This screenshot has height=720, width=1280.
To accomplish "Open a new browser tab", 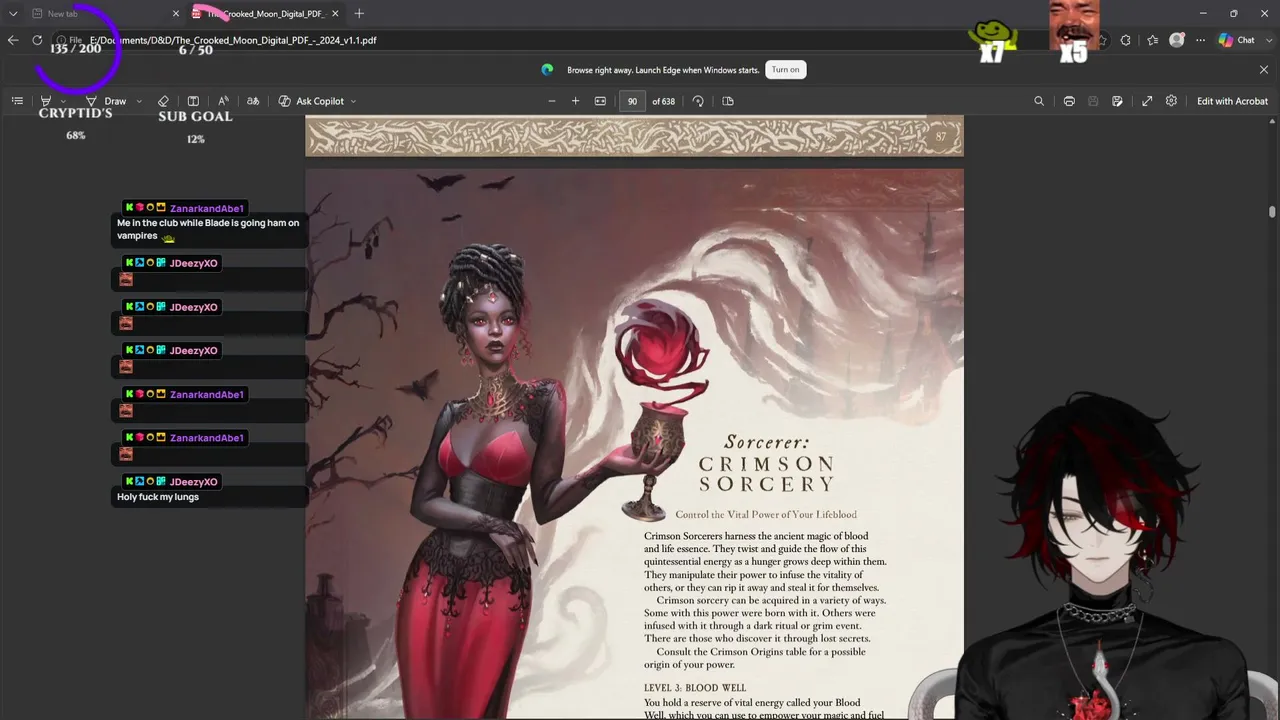I will (x=359, y=14).
